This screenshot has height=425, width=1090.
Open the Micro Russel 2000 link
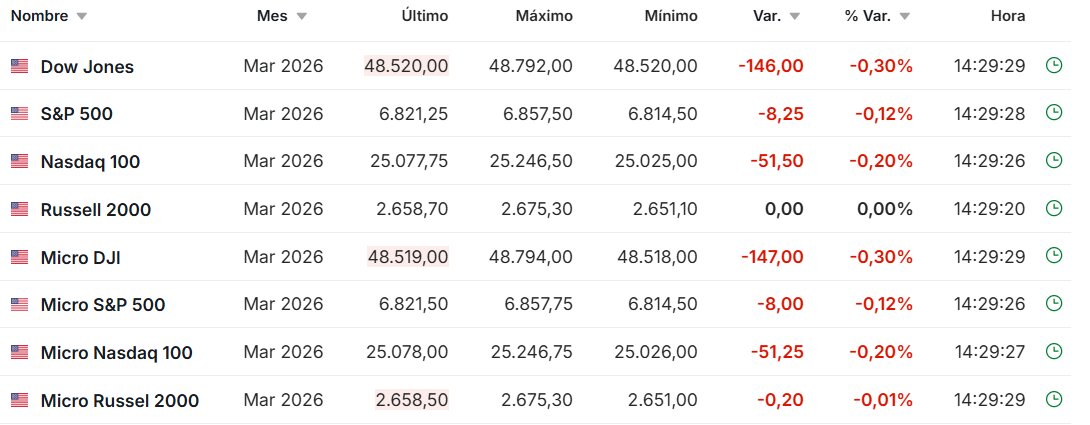point(120,401)
